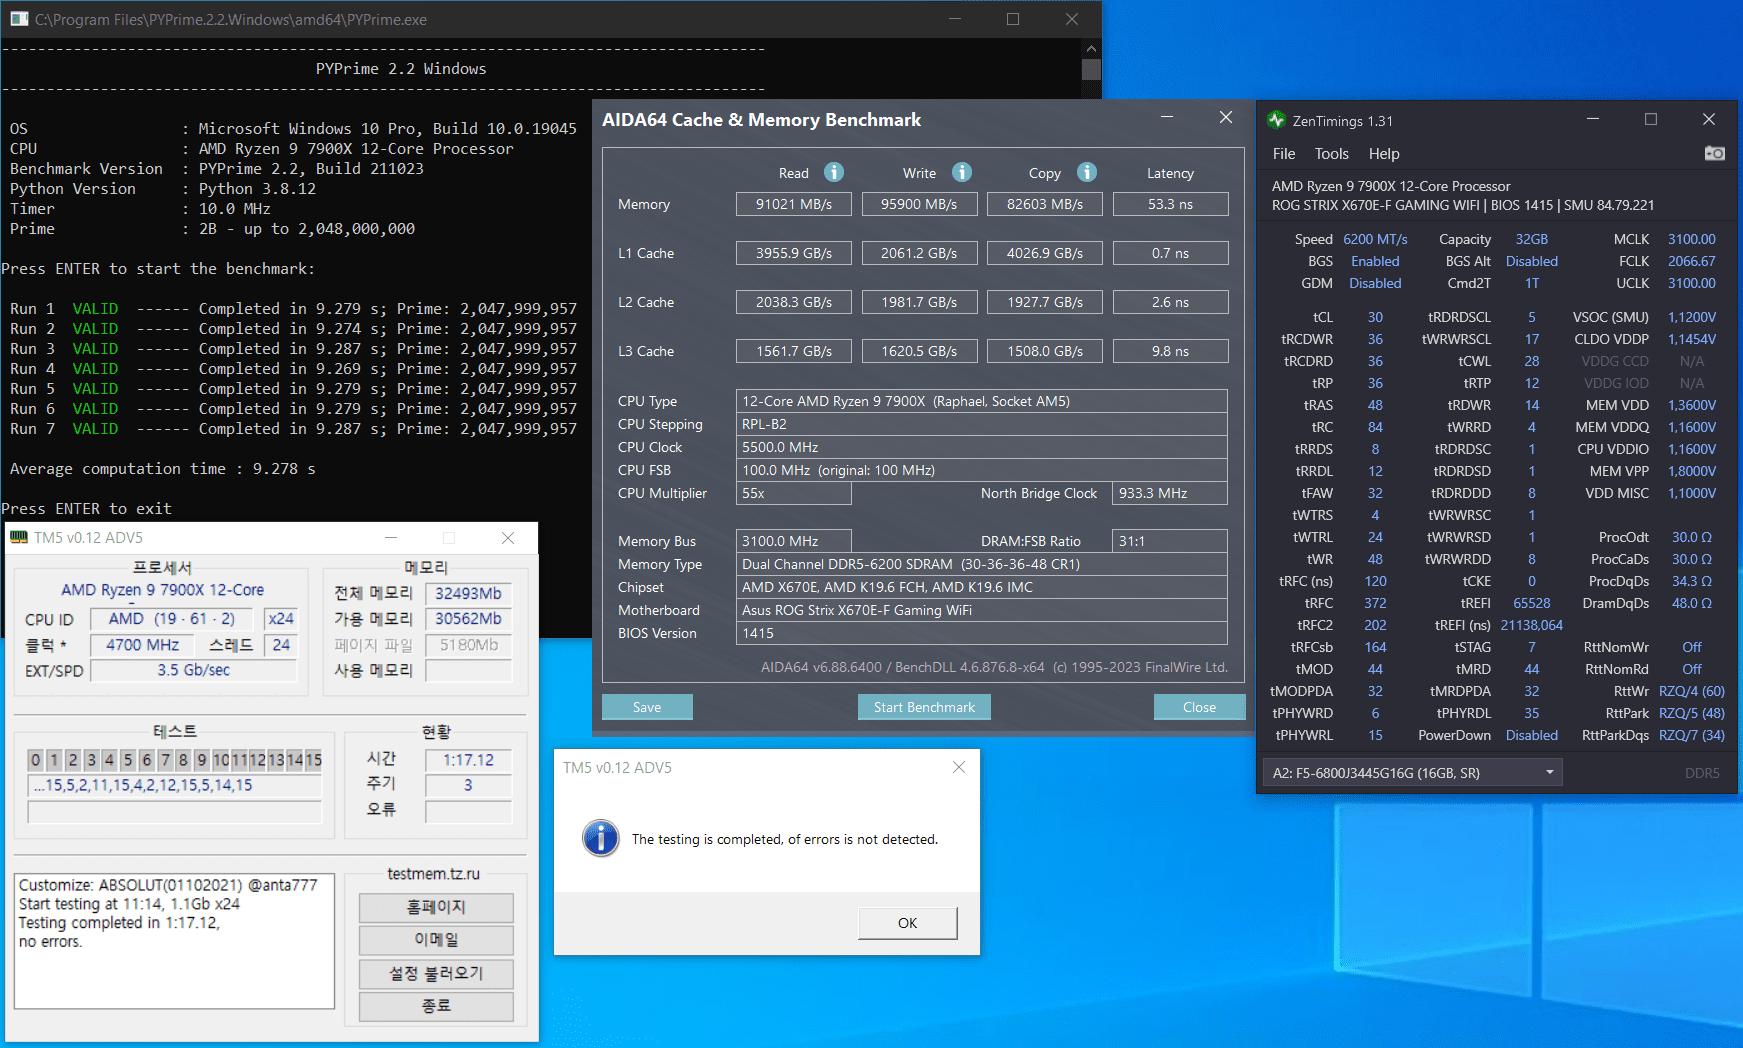Click the TM5 app icon in title bar
Viewport: 1743px width, 1048px height.
point(19,537)
